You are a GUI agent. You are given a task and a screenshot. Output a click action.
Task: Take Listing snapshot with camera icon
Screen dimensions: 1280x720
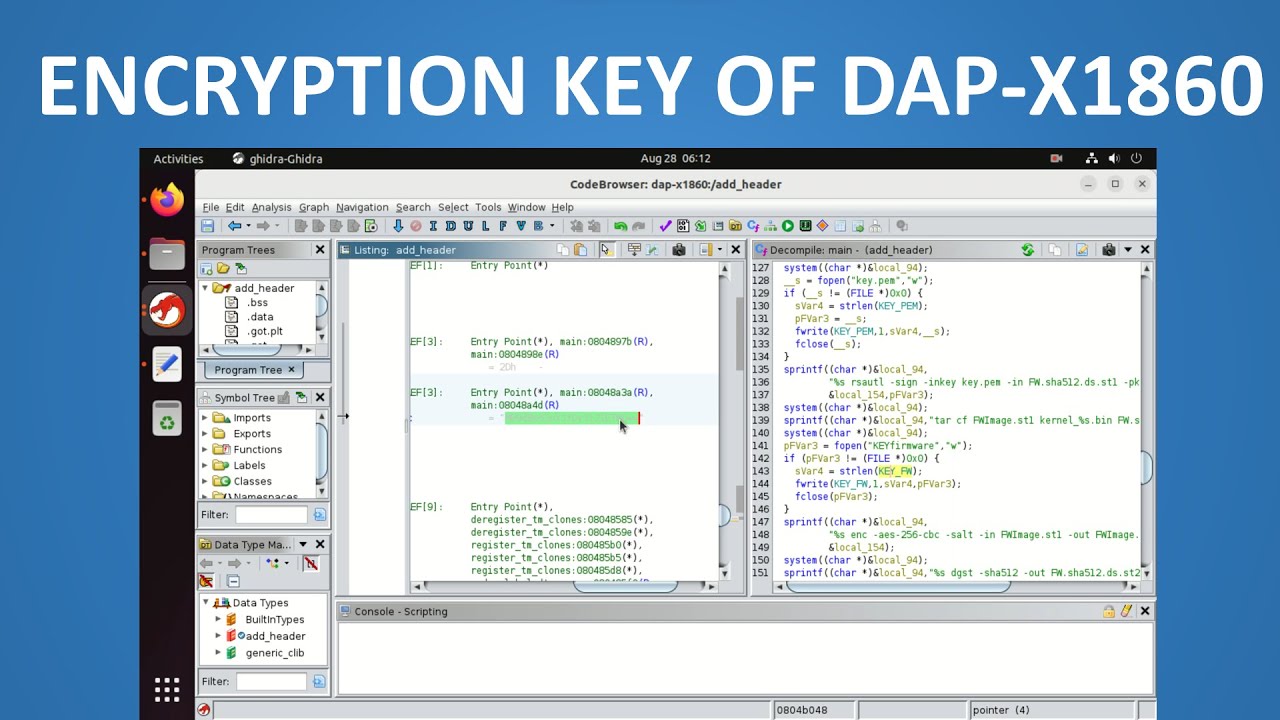(x=679, y=250)
